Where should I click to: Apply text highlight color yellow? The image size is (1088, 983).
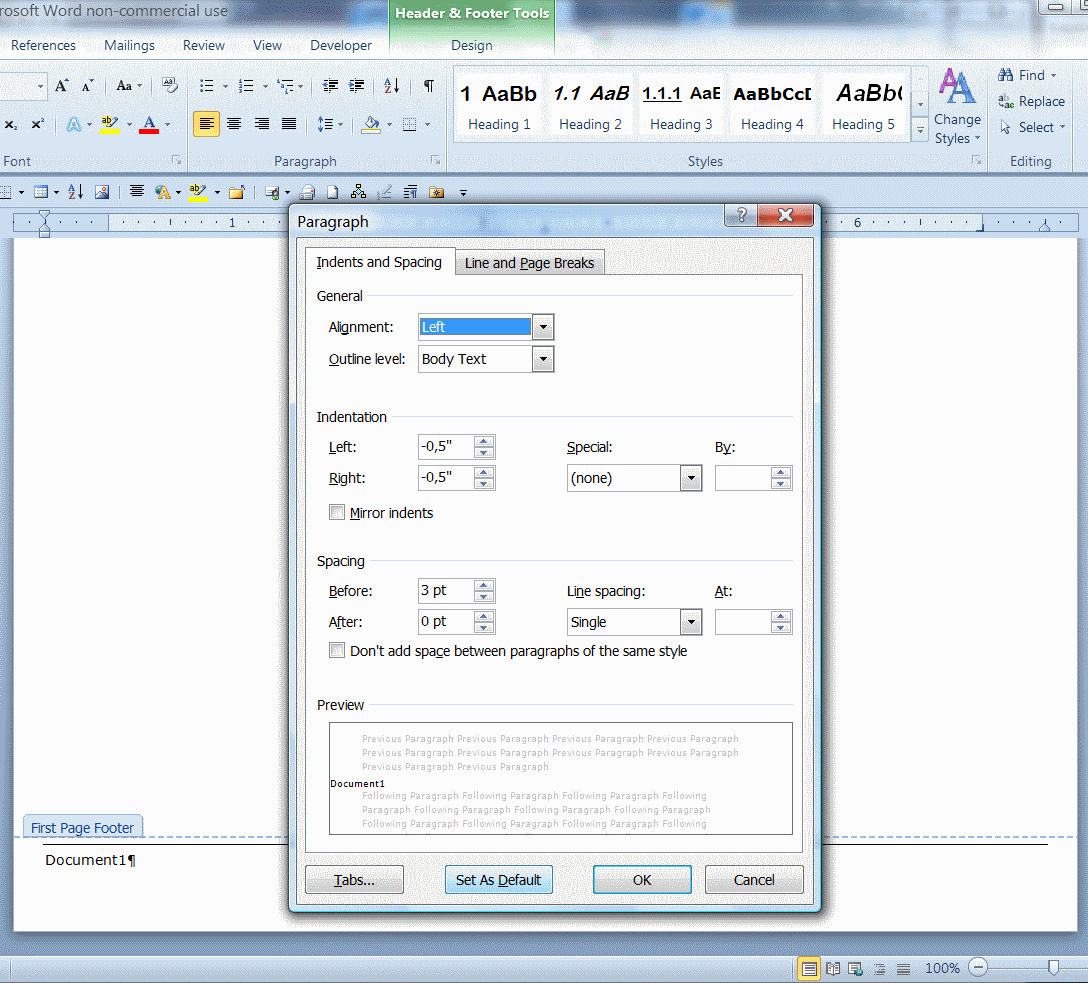(108, 124)
